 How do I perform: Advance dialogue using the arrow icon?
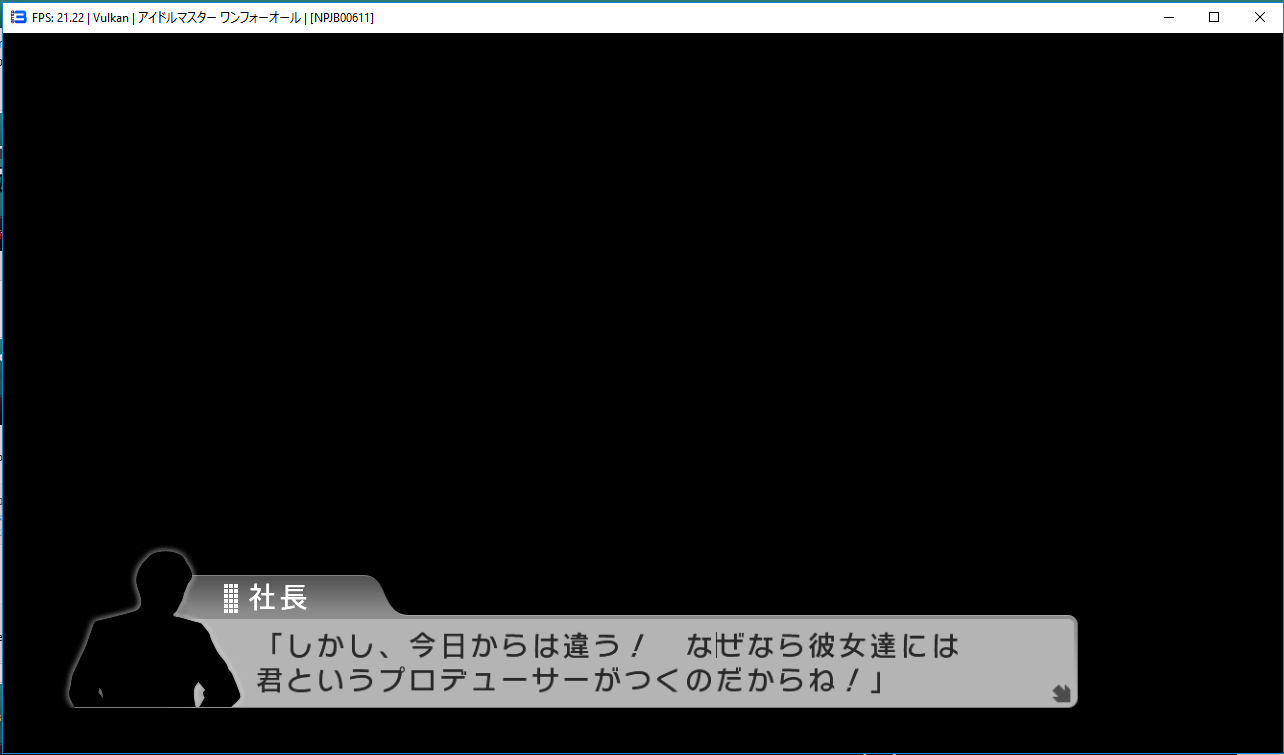(x=1061, y=693)
